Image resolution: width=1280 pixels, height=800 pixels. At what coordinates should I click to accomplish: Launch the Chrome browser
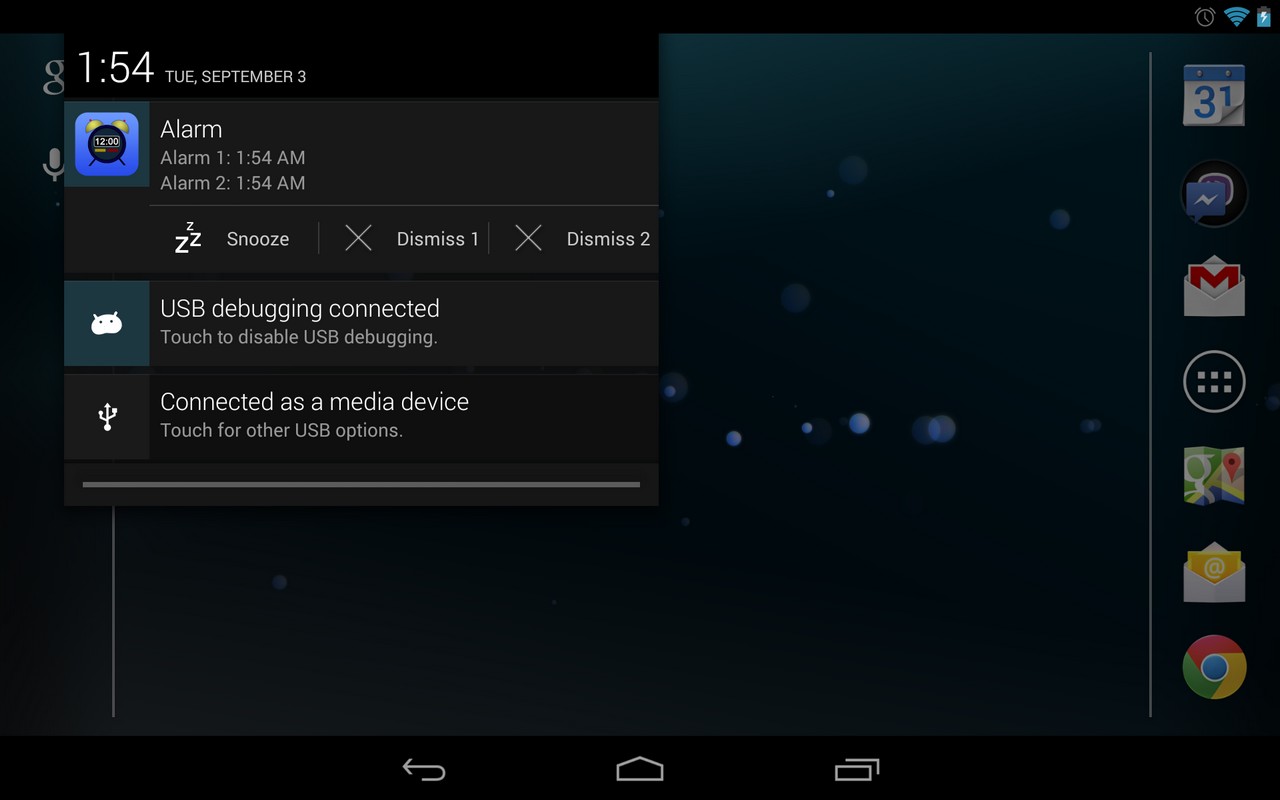[1214, 667]
